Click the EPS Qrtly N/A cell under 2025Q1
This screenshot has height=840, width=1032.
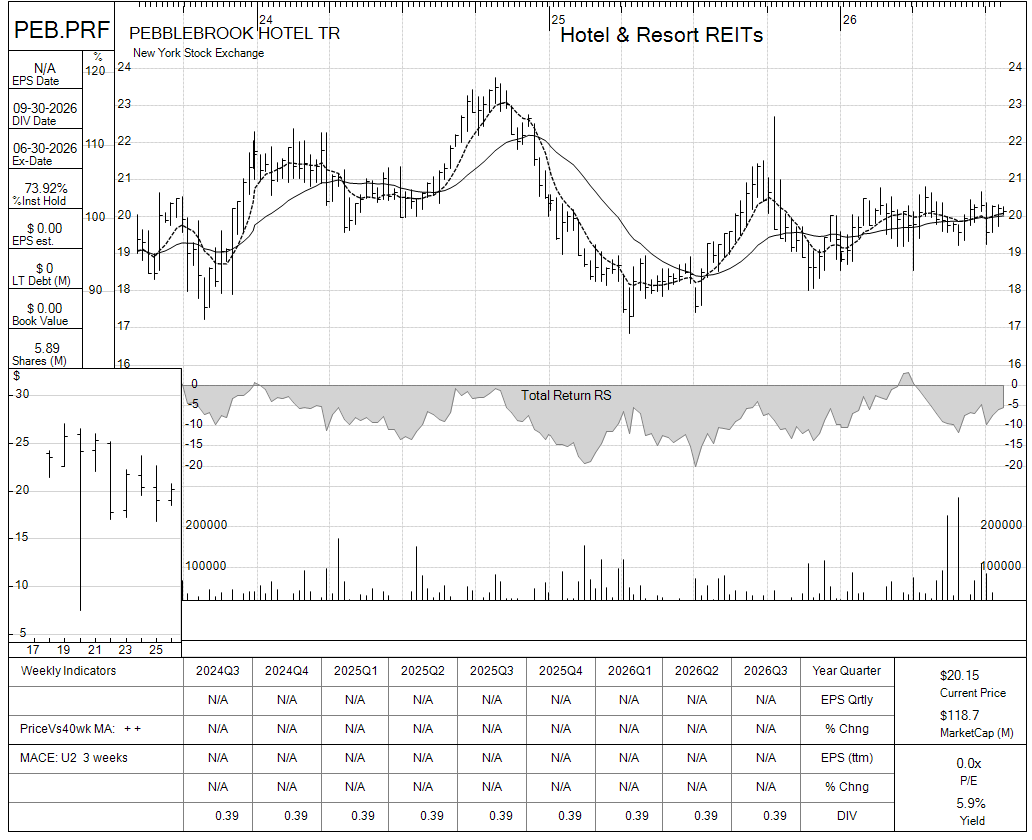point(355,700)
